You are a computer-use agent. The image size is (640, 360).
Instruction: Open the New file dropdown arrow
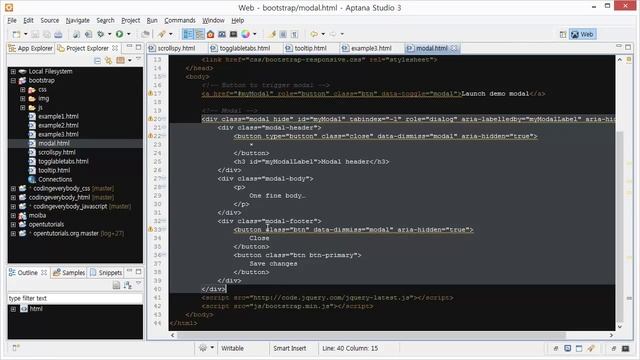[x=25, y=34]
